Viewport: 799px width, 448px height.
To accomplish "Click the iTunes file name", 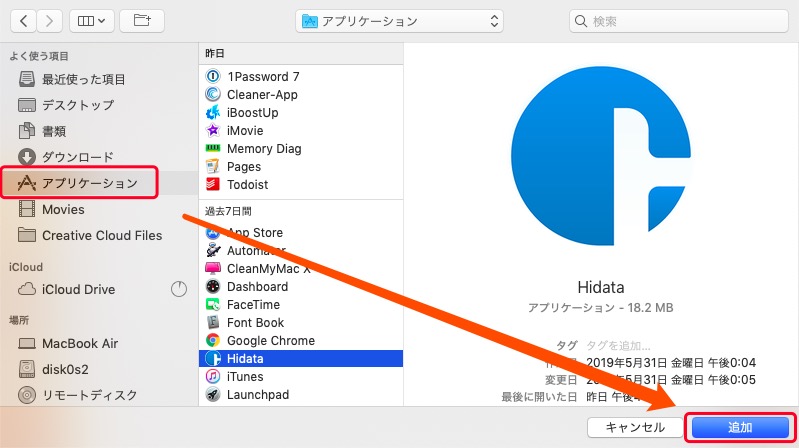I will (245, 377).
